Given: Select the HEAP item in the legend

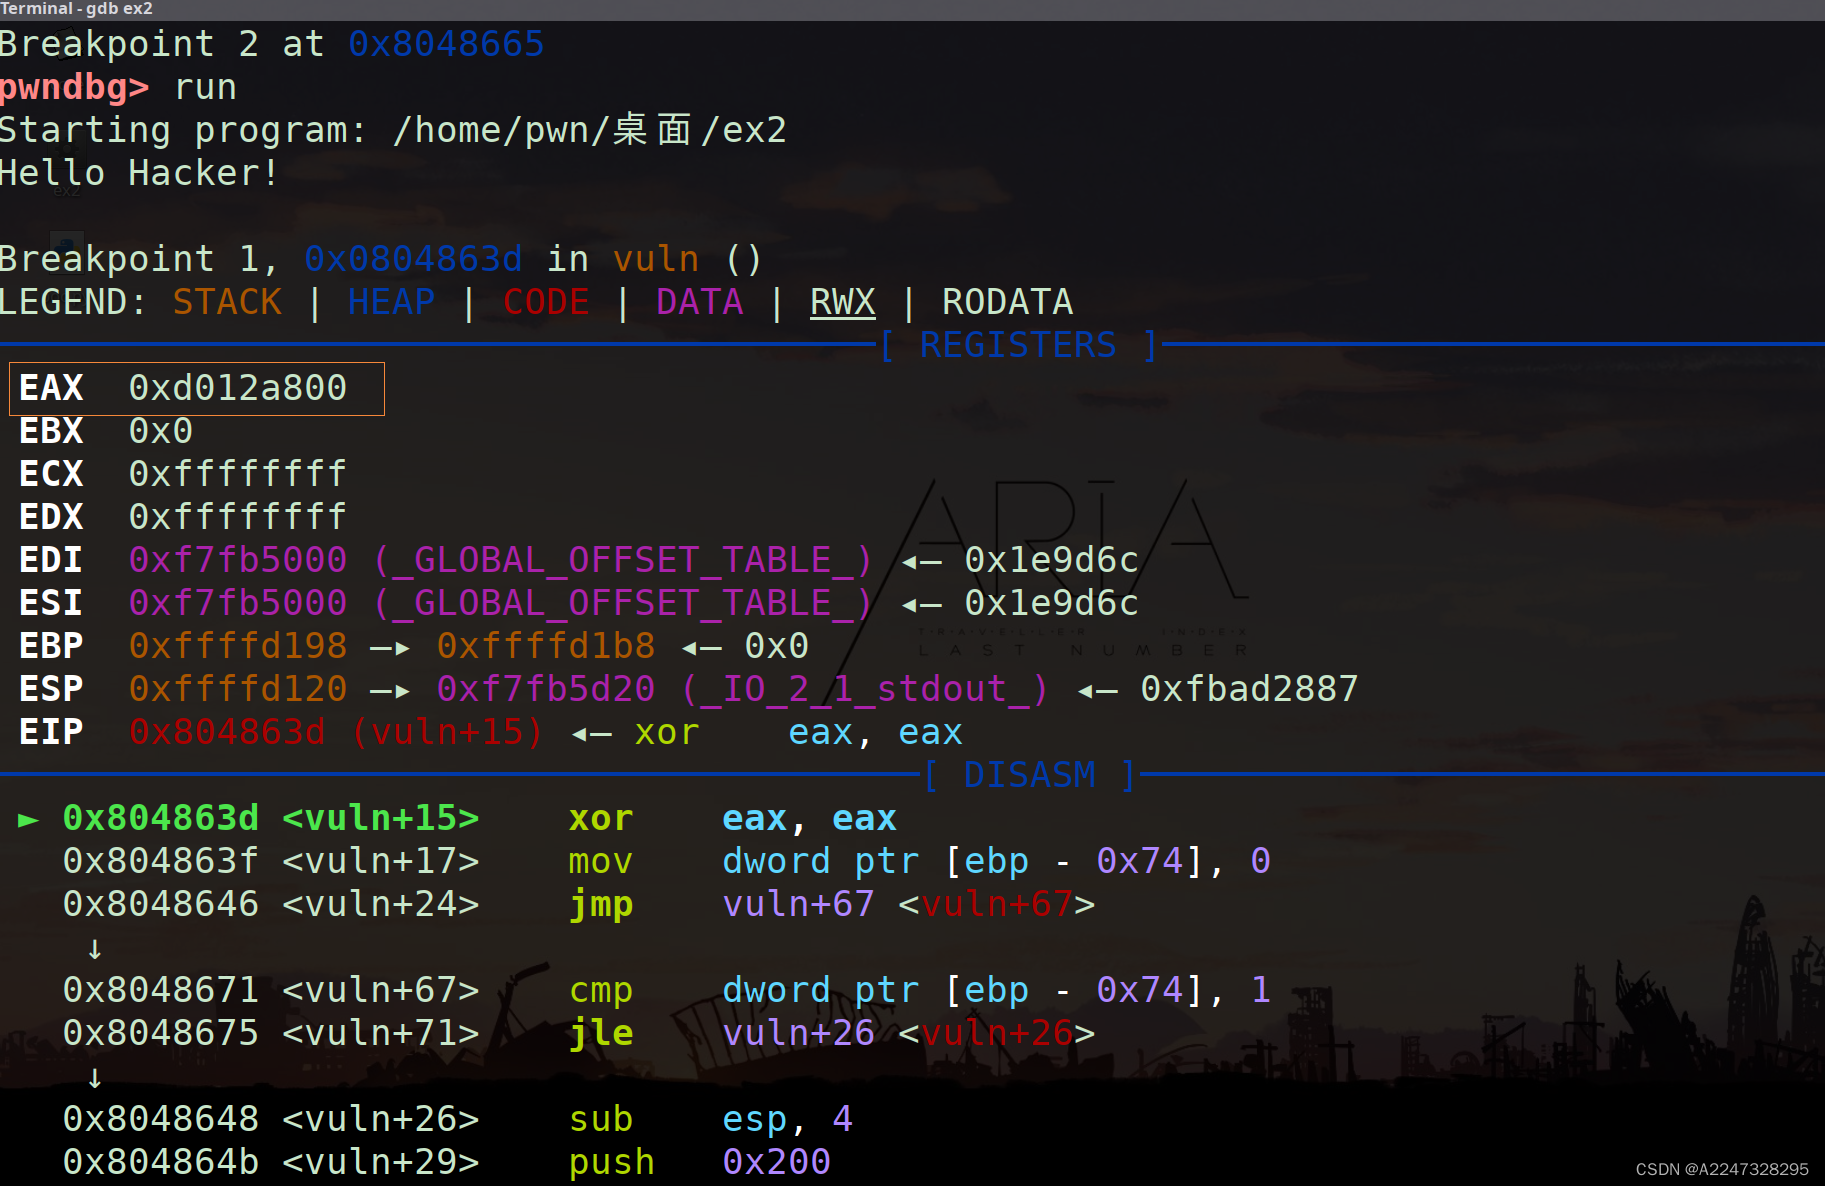Looking at the screenshot, I should (391, 301).
